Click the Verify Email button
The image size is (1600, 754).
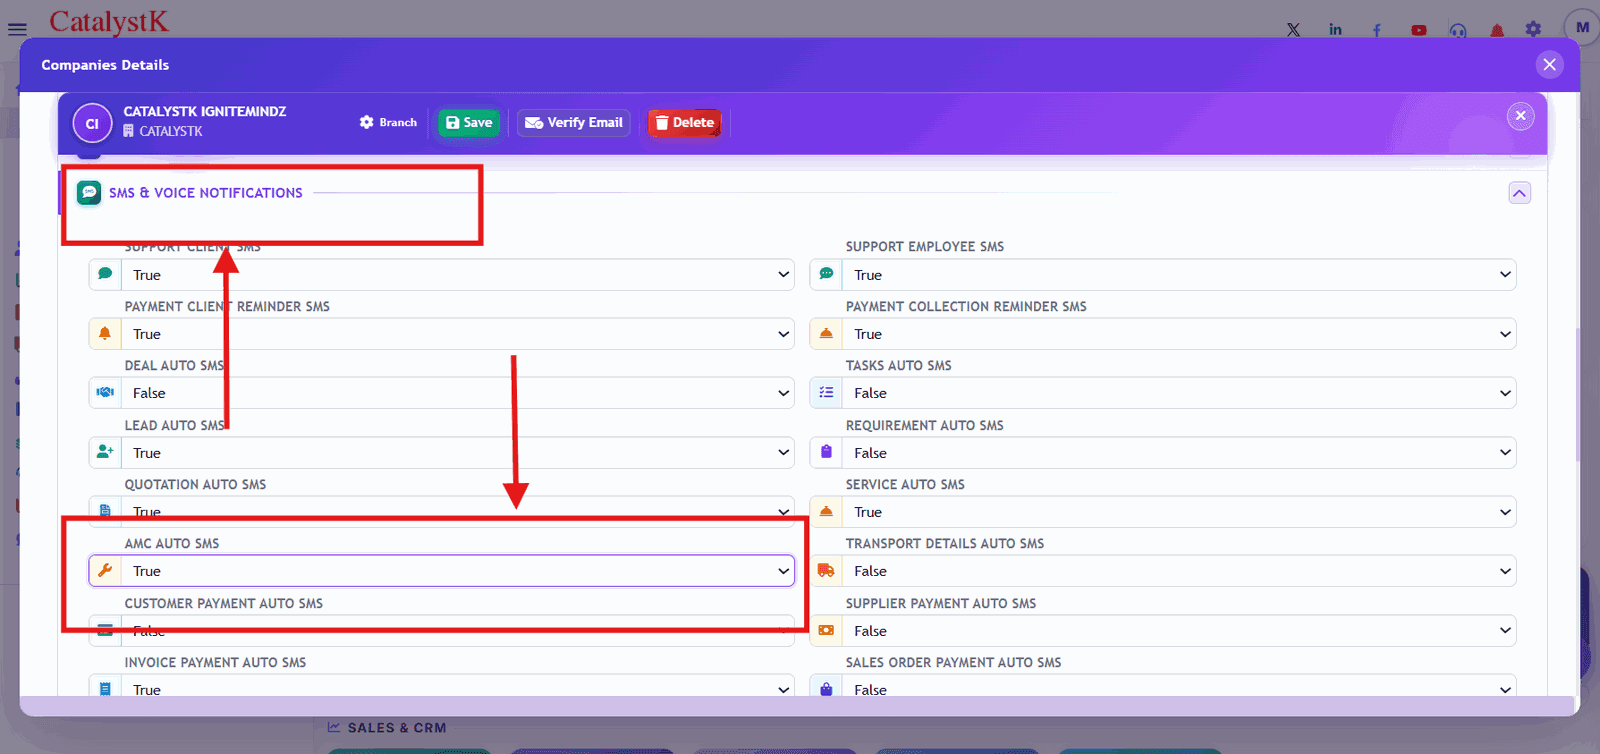574,122
